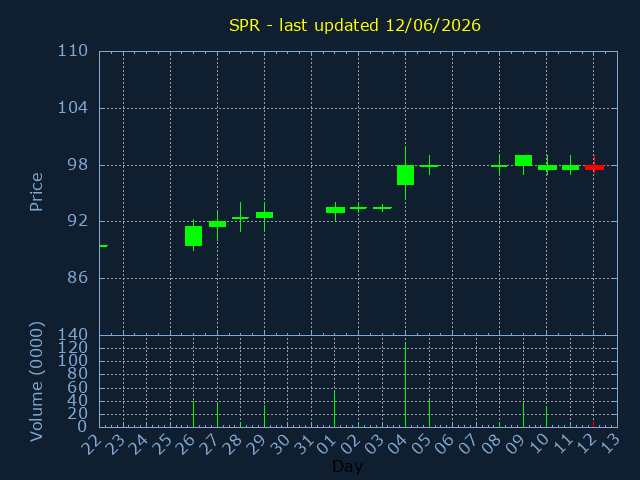
Task: Click the chart title SPR last updated
Action: point(355,25)
